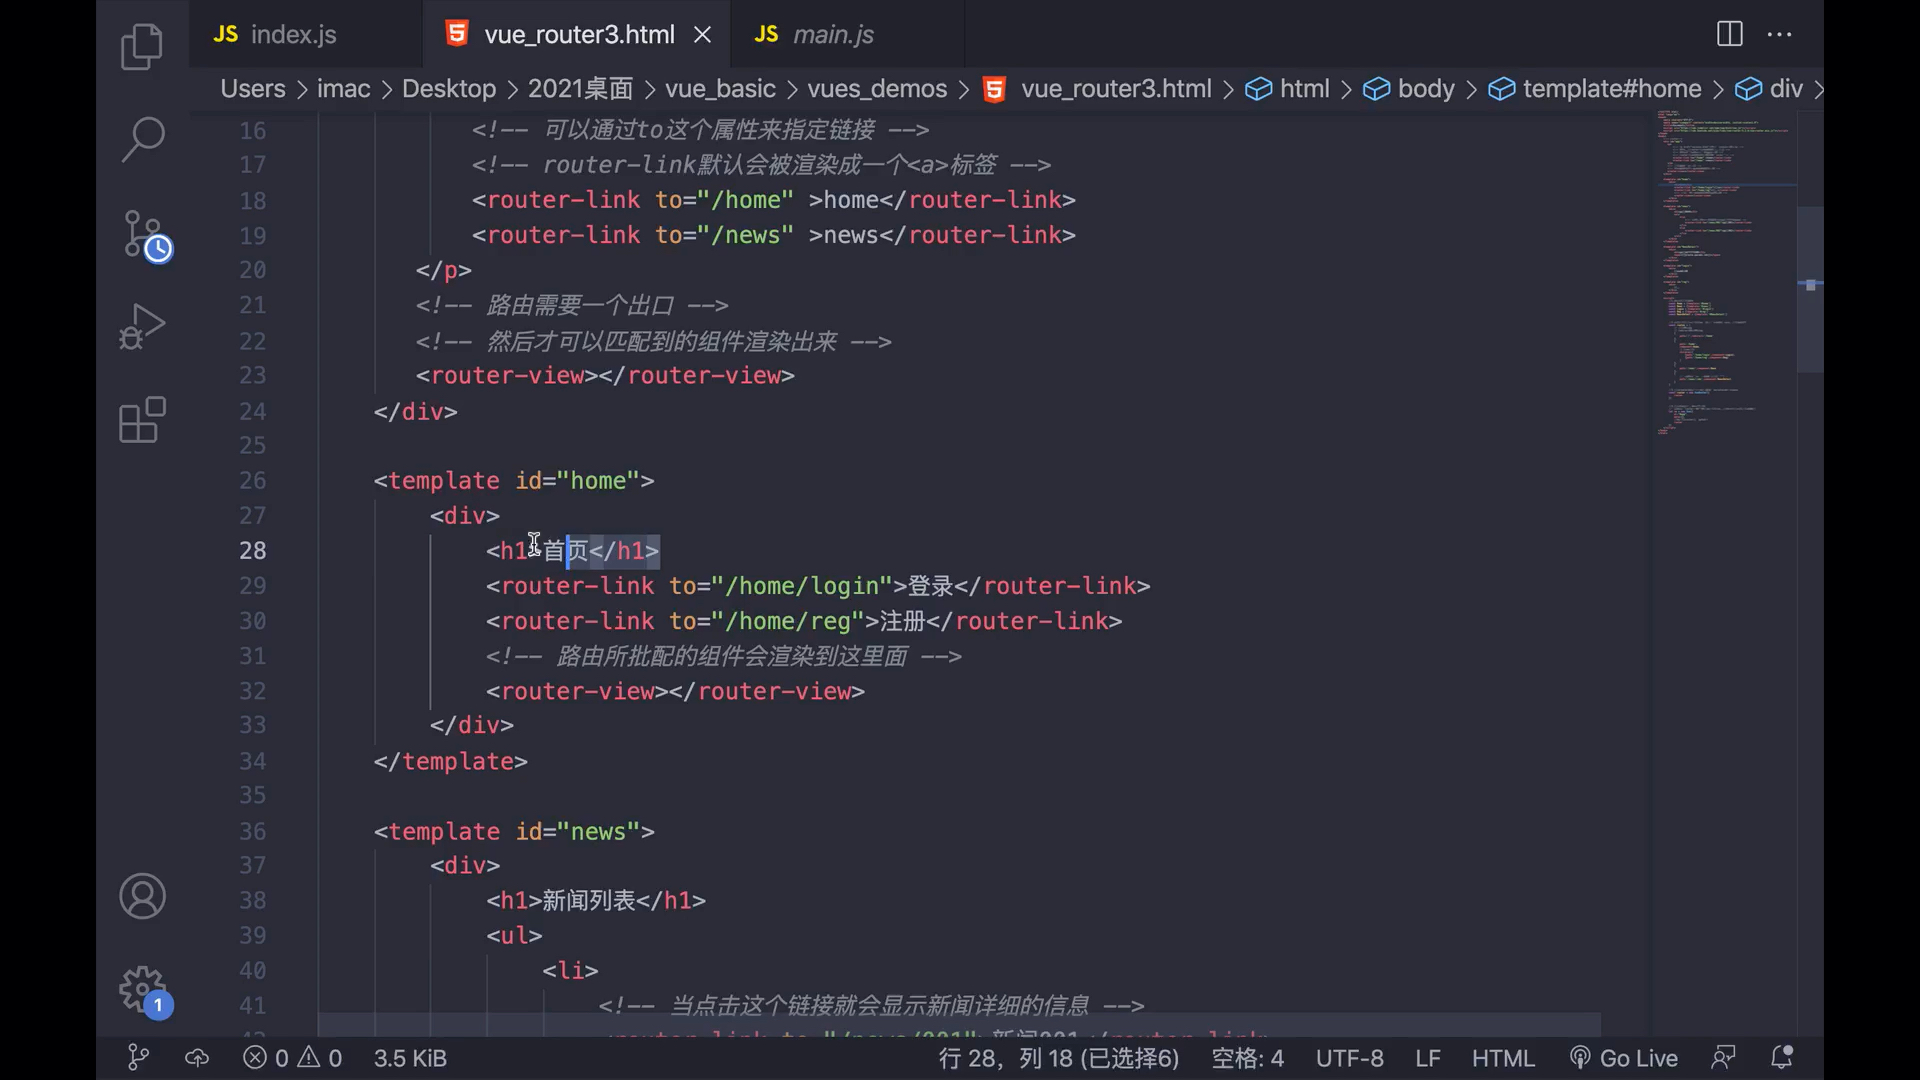Viewport: 1920px width, 1080px height.
Task: Open the Extensions view
Action: pos(142,420)
